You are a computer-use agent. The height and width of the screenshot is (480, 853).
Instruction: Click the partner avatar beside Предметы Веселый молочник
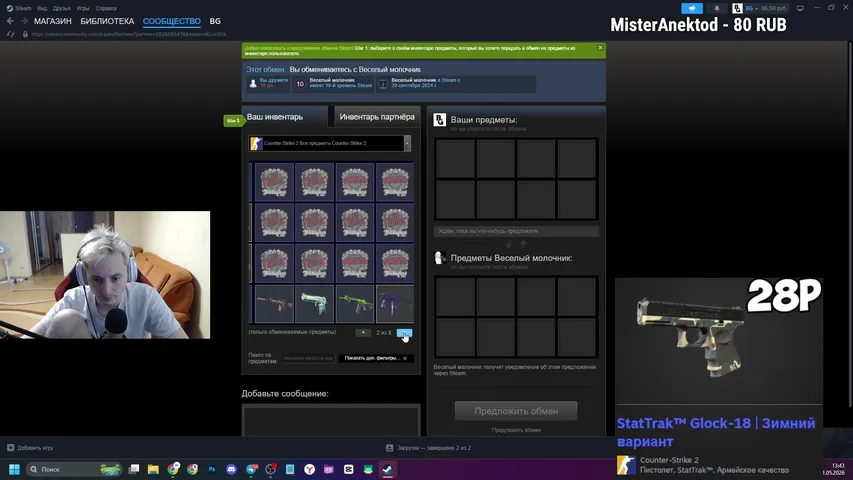coord(440,258)
